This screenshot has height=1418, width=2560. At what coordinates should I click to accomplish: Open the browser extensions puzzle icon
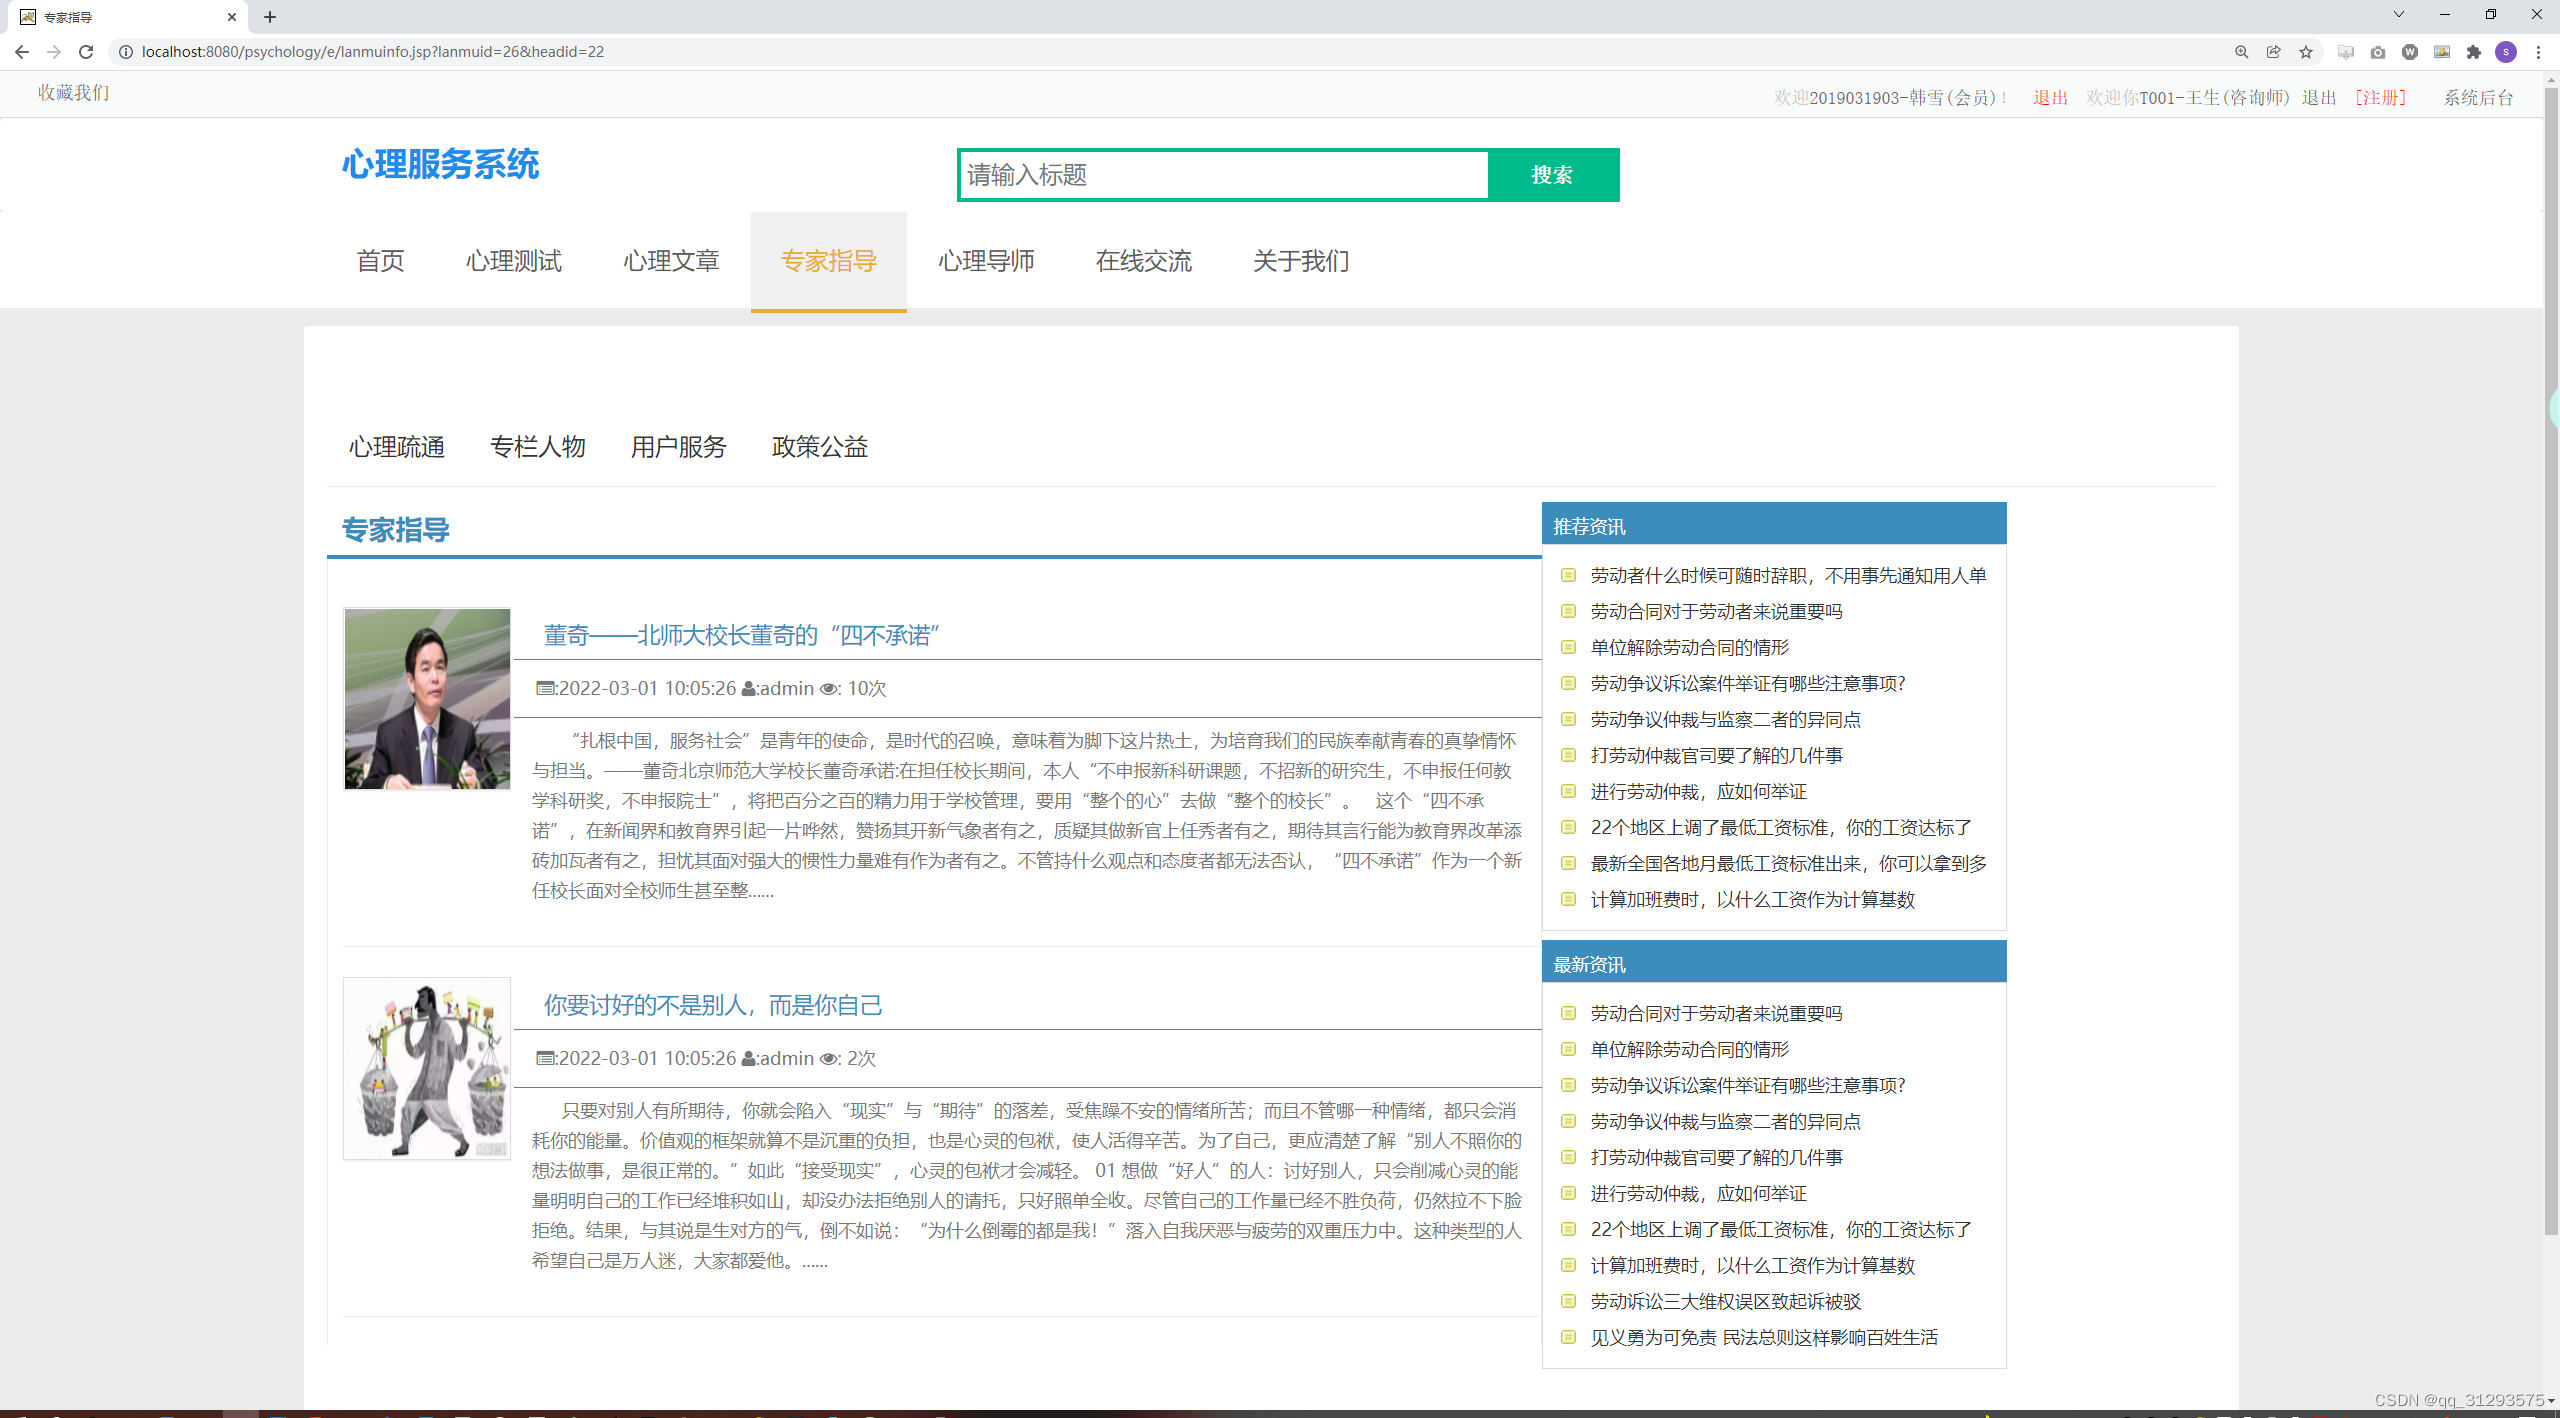pyautogui.click(x=2474, y=52)
